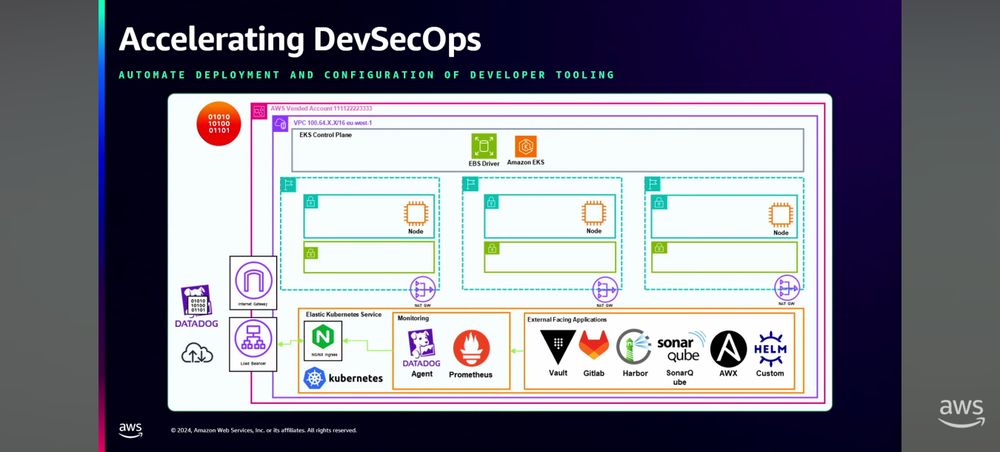Select the Internet Gateway arch icon
The height and width of the screenshot is (452, 1000).
(253, 281)
